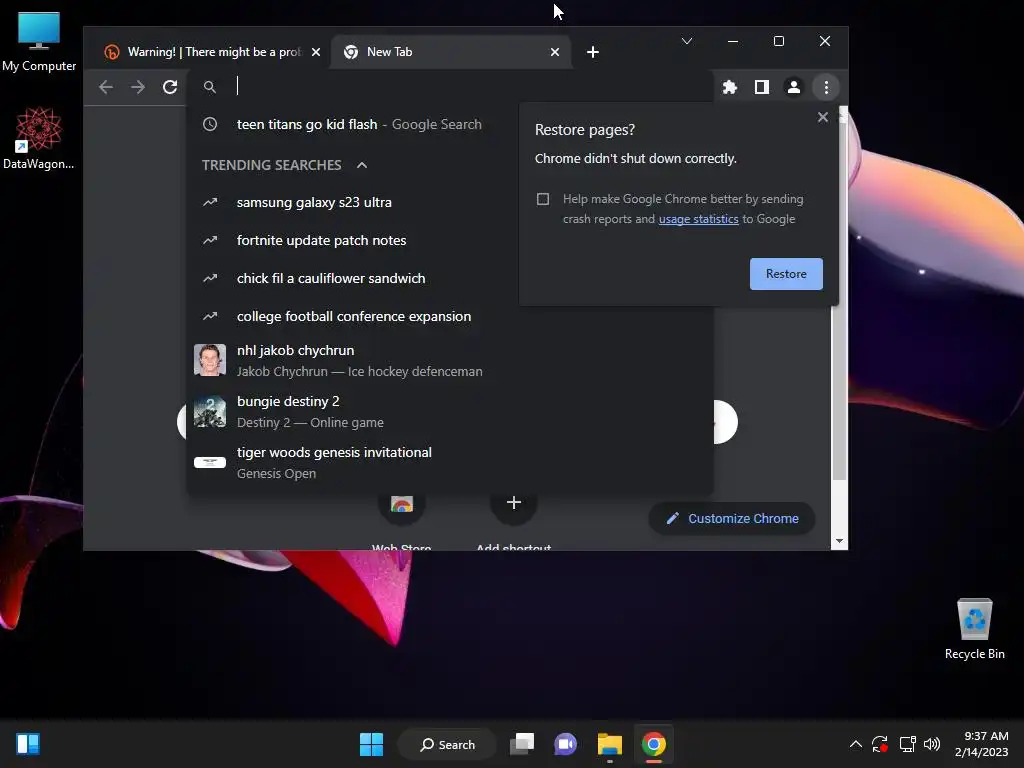This screenshot has height=768, width=1024.
Task: Click the Jakob Chychrun photo thumbnail
Action: click(x=210, y=360)
